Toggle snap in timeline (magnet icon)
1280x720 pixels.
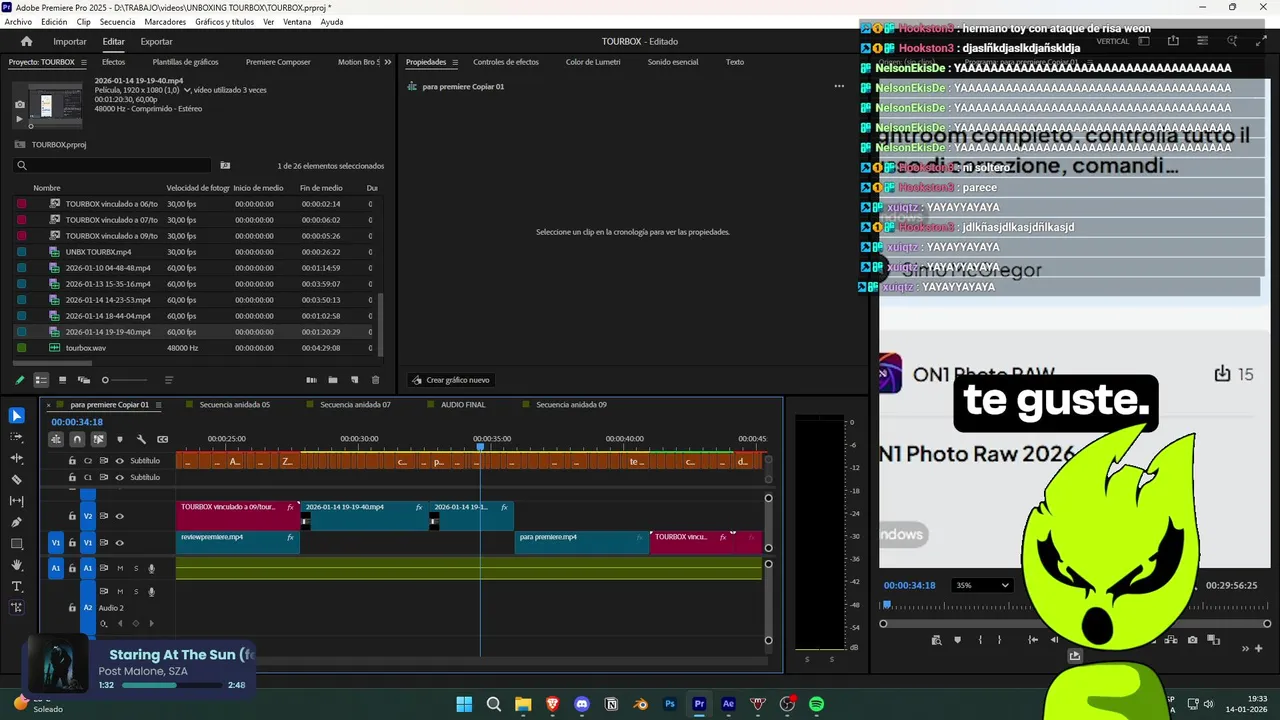[x=77, y=439]
